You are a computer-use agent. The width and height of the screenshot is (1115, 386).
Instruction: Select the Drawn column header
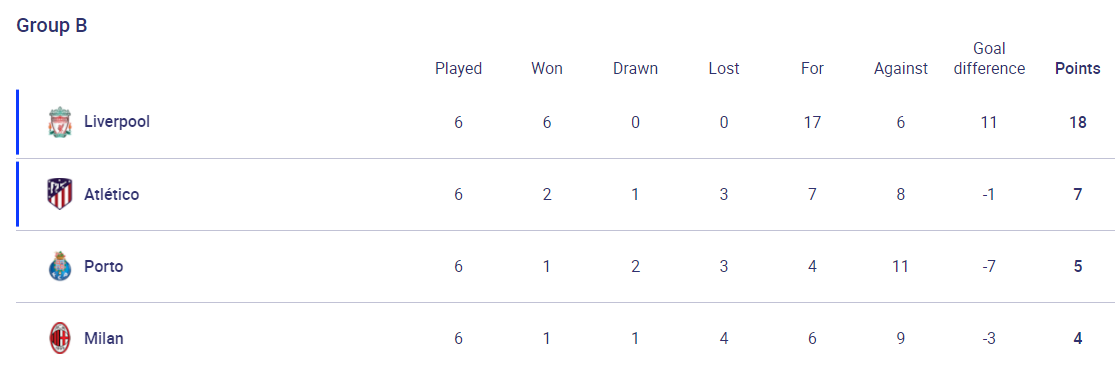[635, 69]
